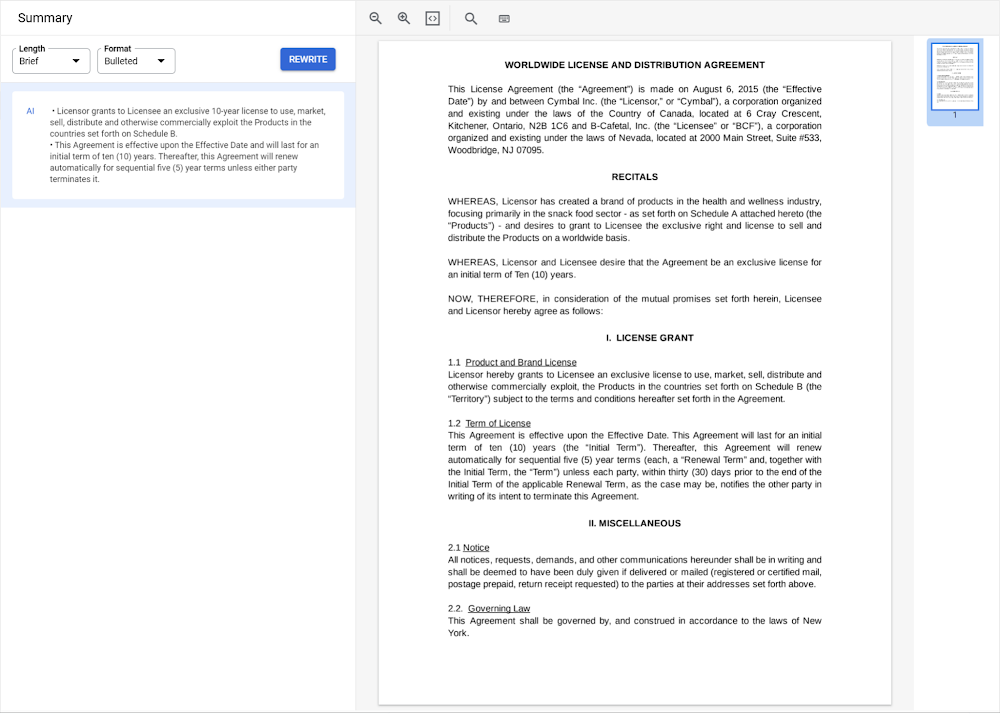Viewport: 1000px width, 714px height.
Task: Click the page number 1 under the thumbnail
Action: (955, 115)
